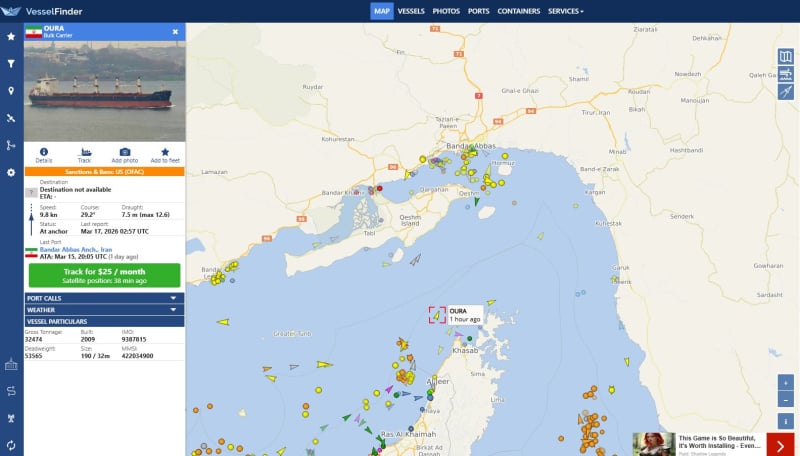Click the course value 29.2°

tap(87, 215)
